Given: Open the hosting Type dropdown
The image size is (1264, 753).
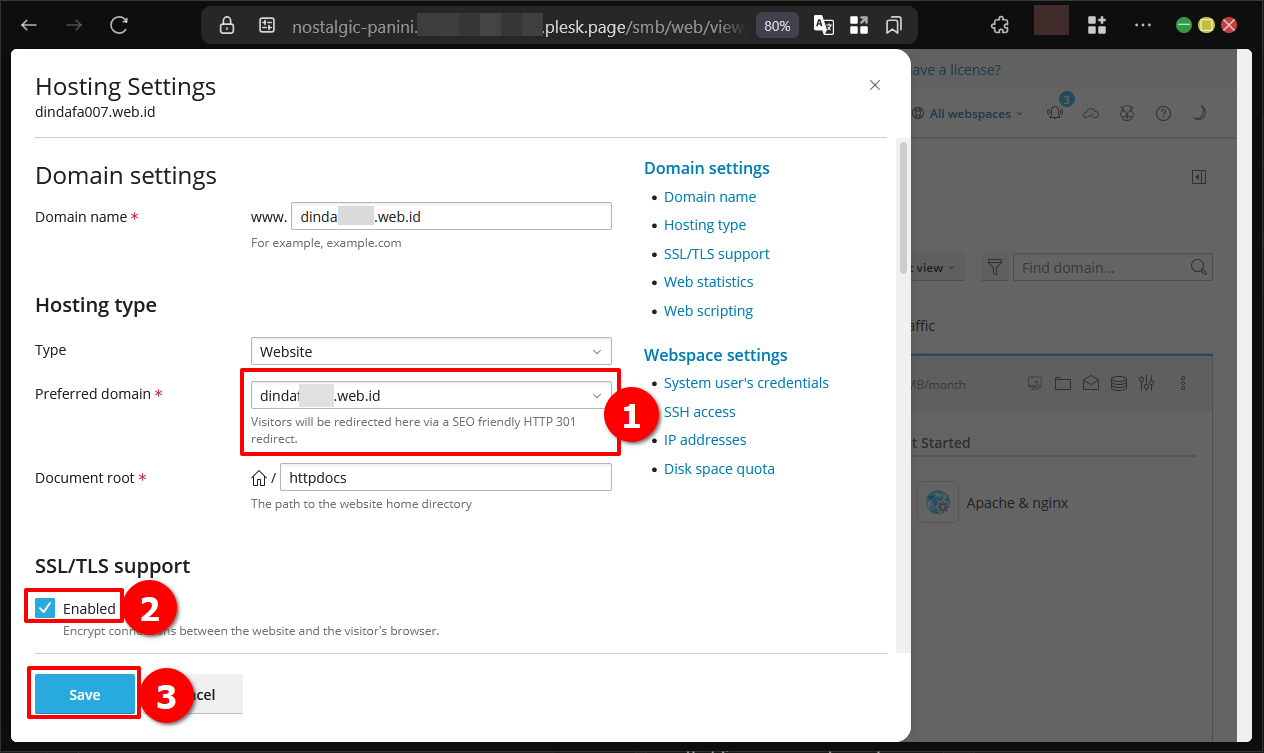Looking at the screenshot, I should [x=431, y=352].
